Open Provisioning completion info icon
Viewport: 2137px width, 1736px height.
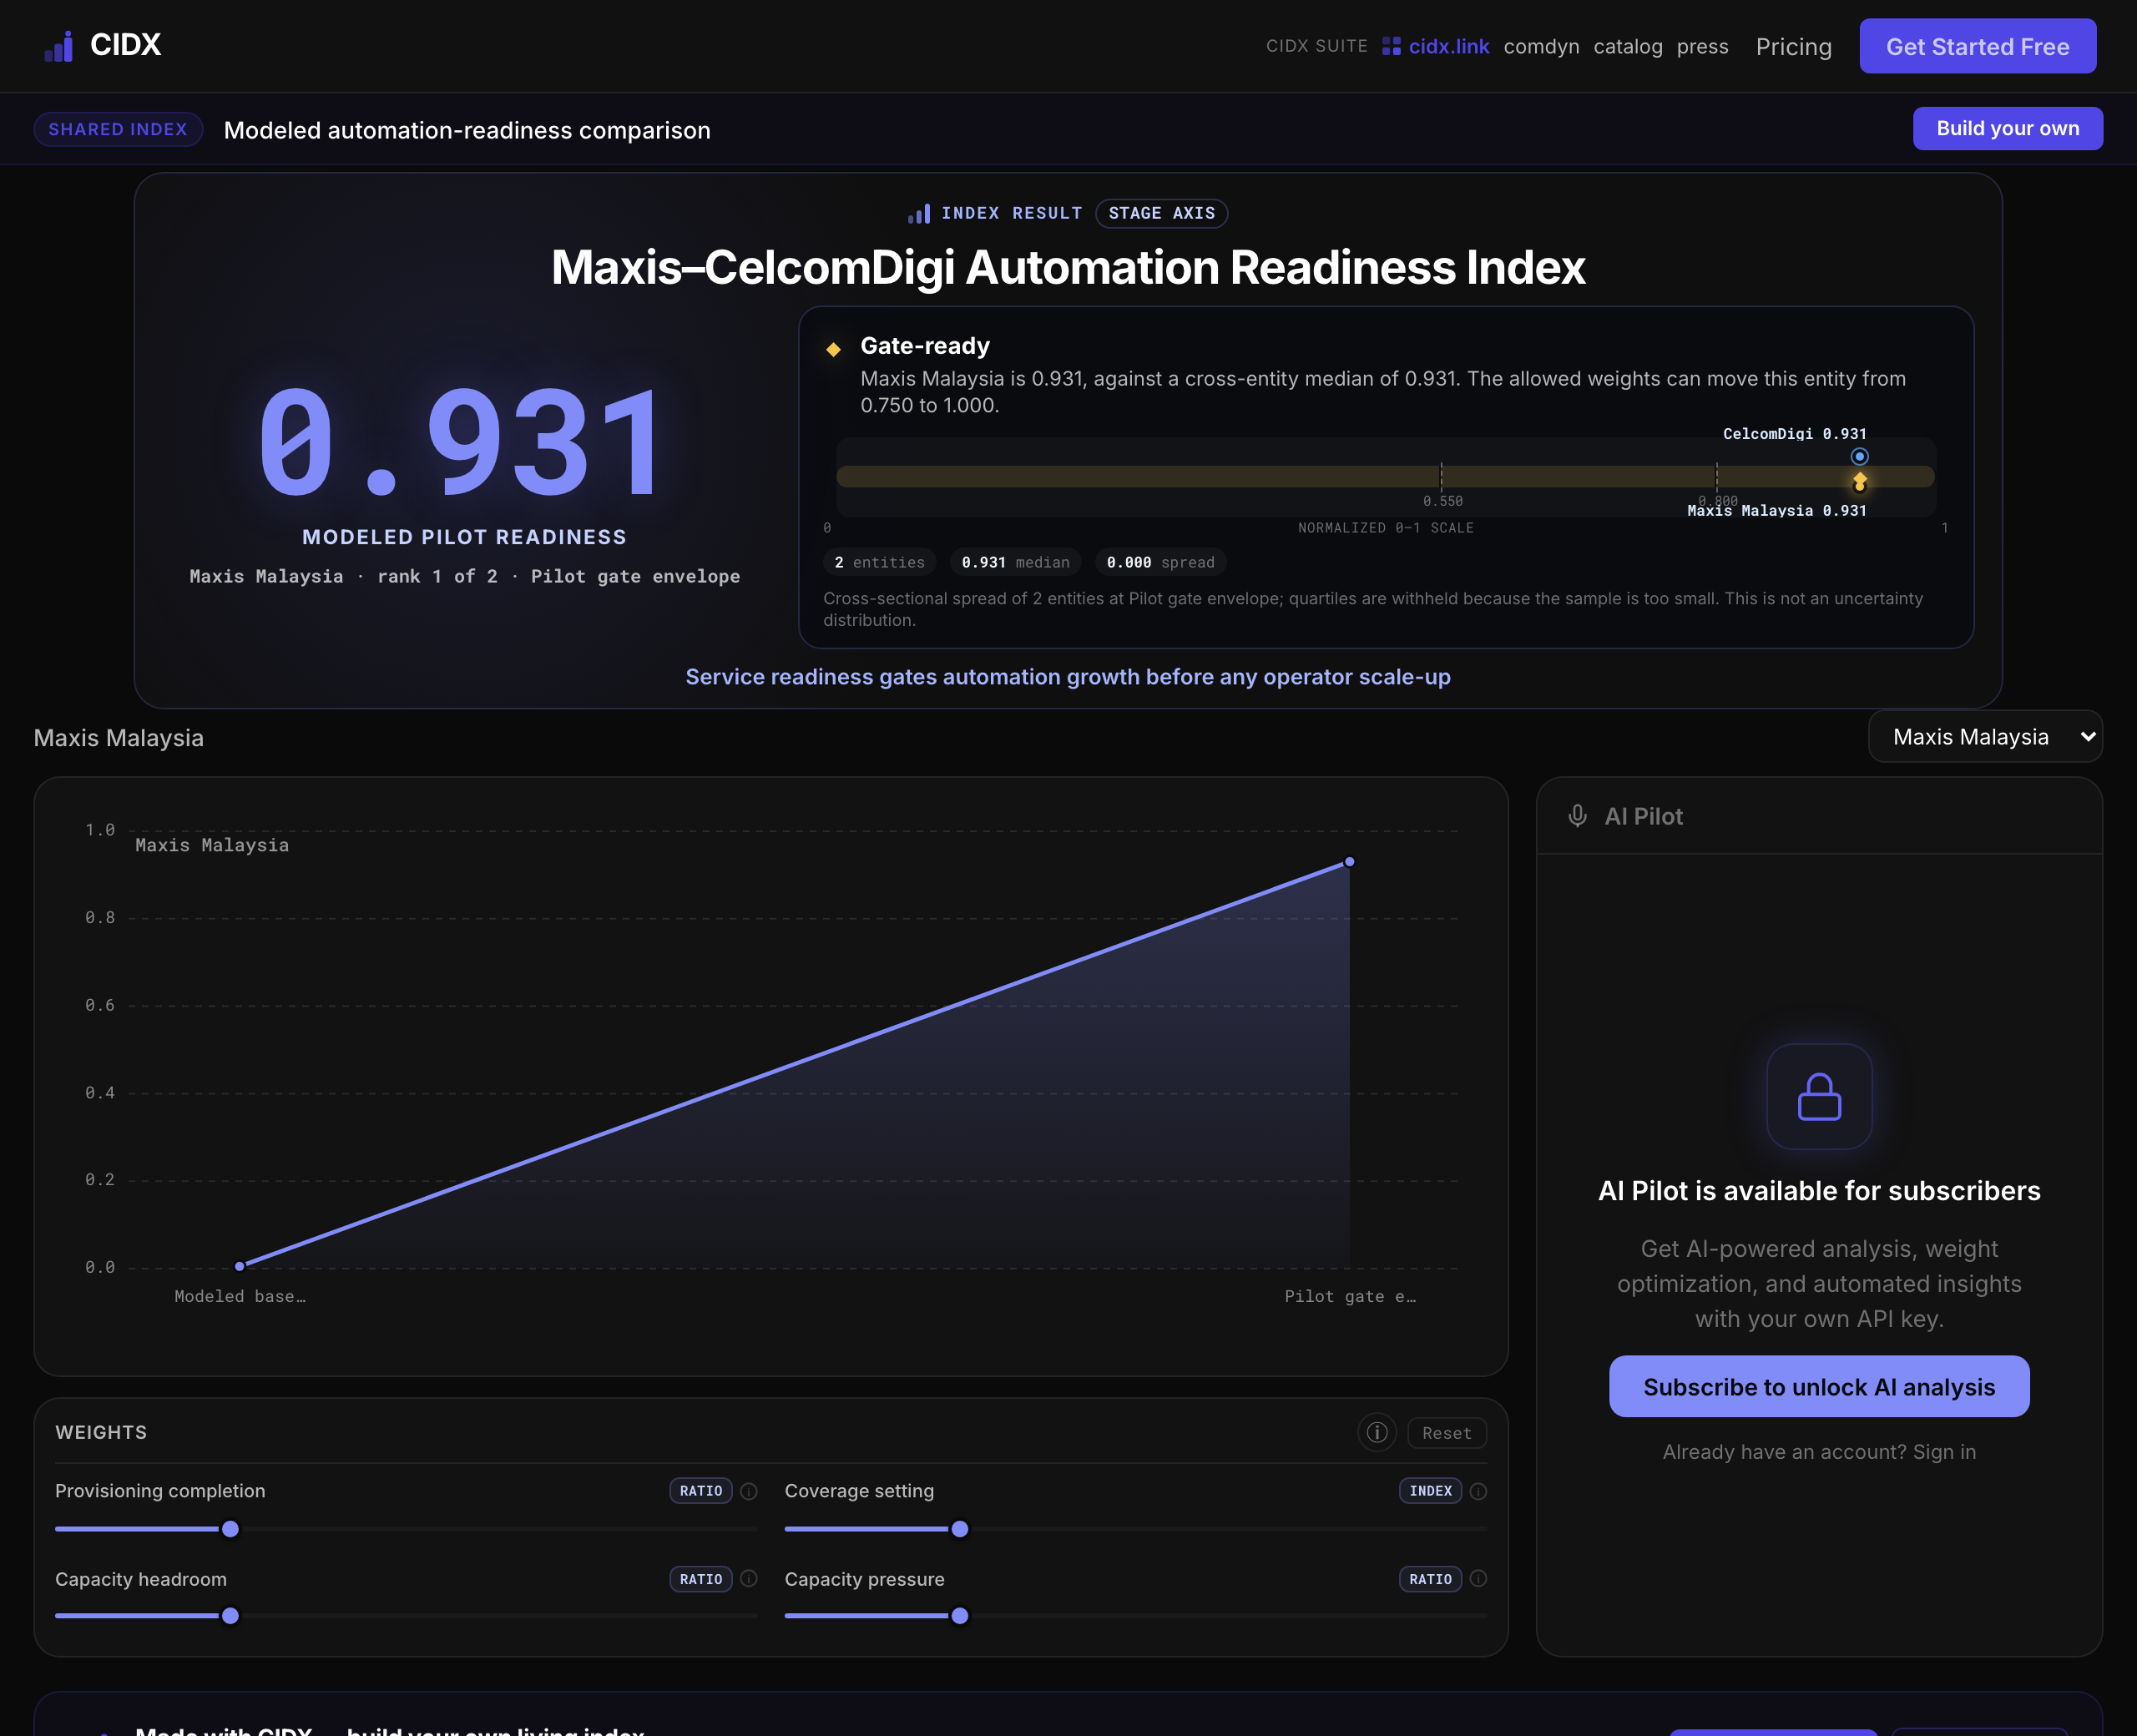coord(748,1491)
